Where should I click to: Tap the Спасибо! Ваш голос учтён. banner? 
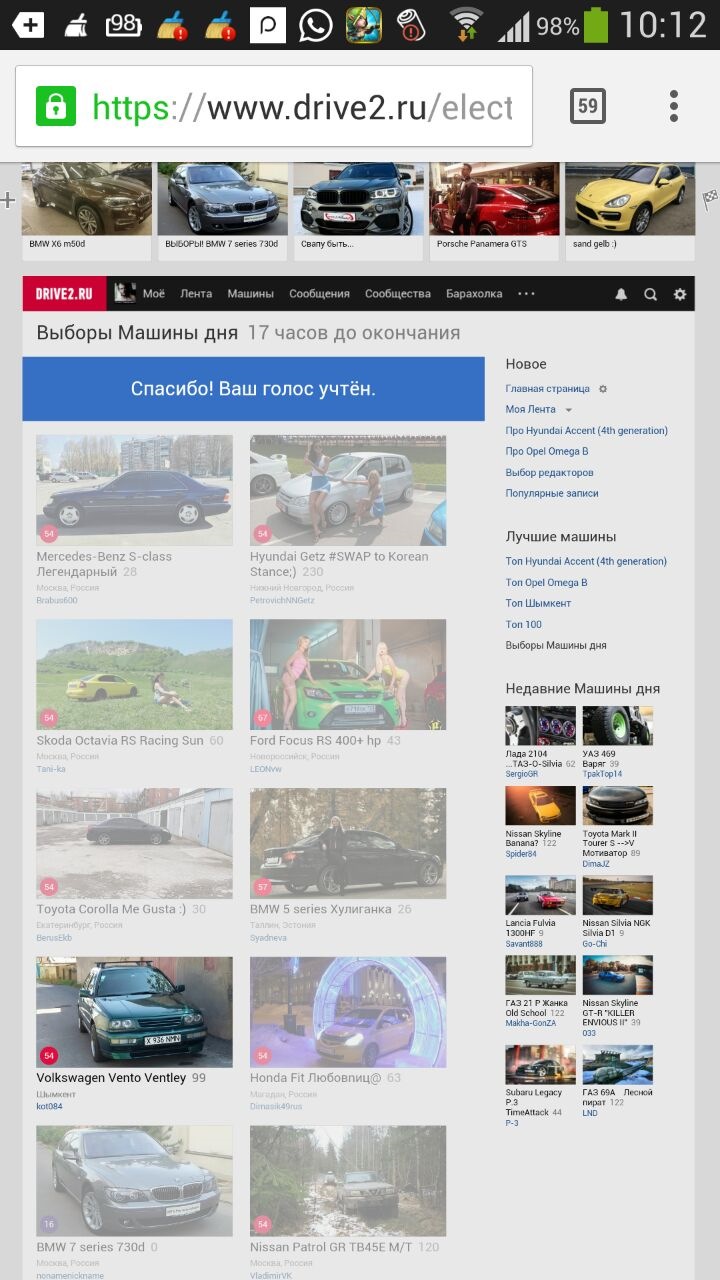click(x=253, y=389)
